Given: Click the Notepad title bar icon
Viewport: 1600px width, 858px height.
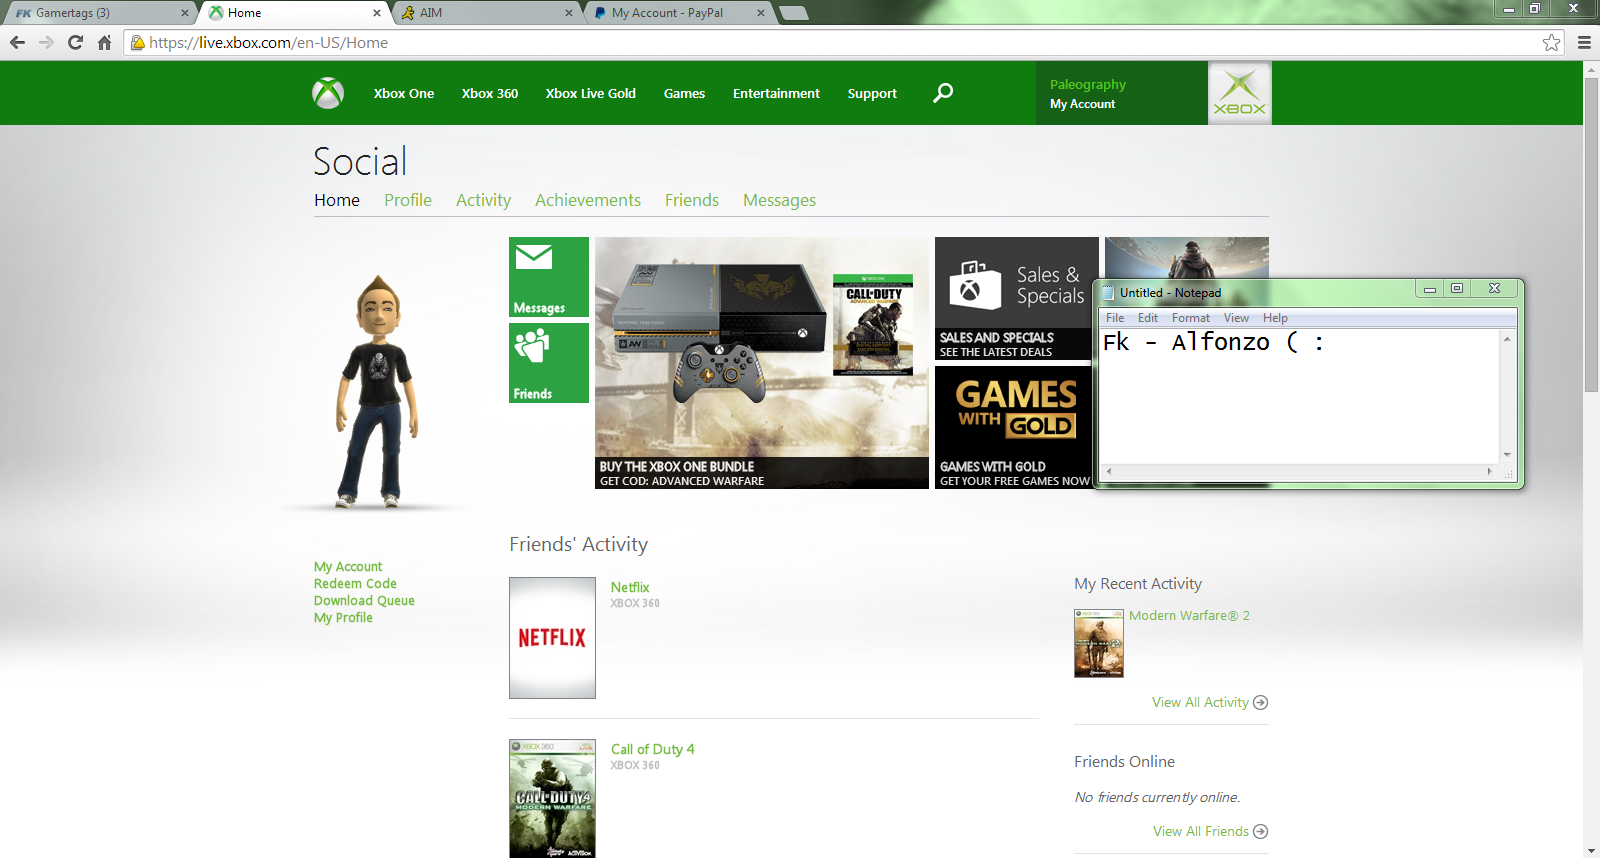Looking at the screenshot, I should (1108, 292).
